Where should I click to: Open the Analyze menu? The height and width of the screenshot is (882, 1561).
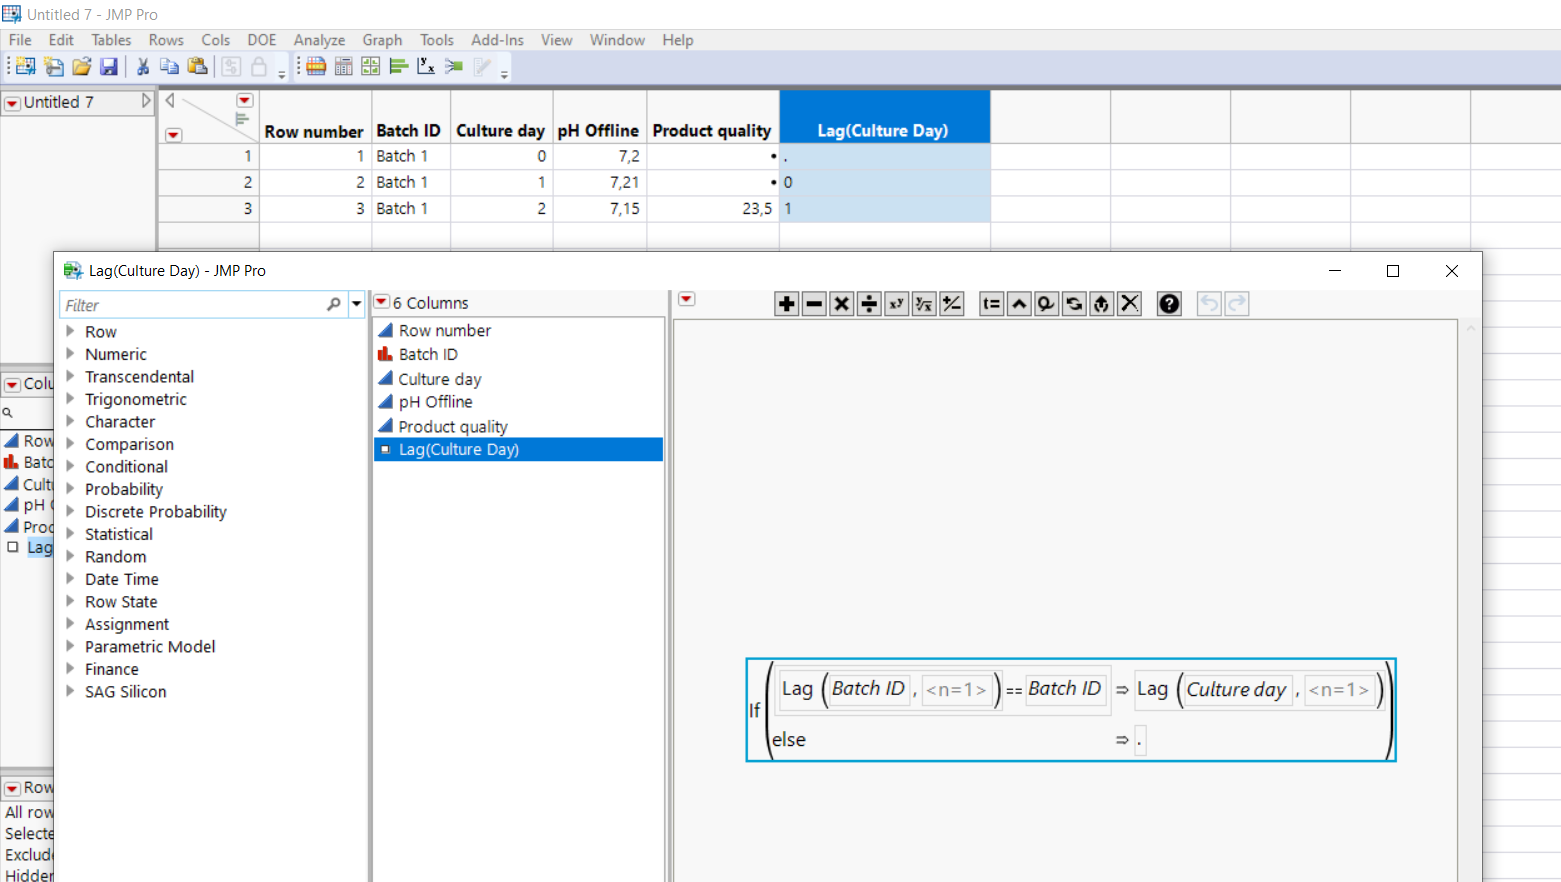tap(319, 40)
